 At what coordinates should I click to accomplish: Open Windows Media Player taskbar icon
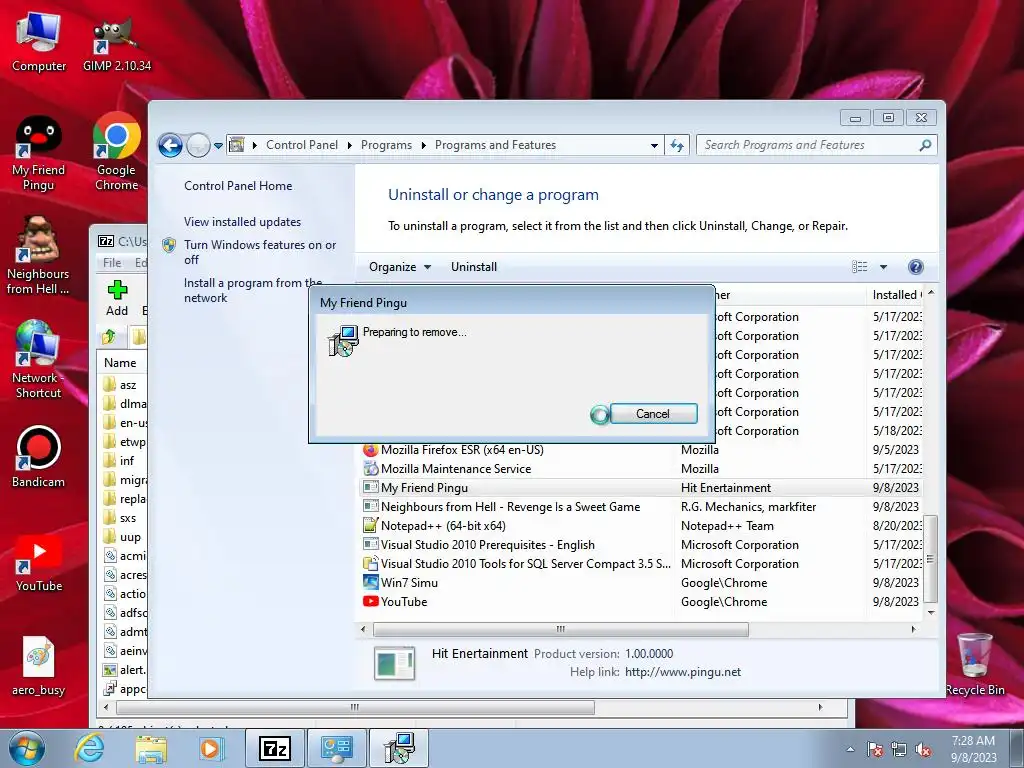pyautogui.click(x=211, y=748)
